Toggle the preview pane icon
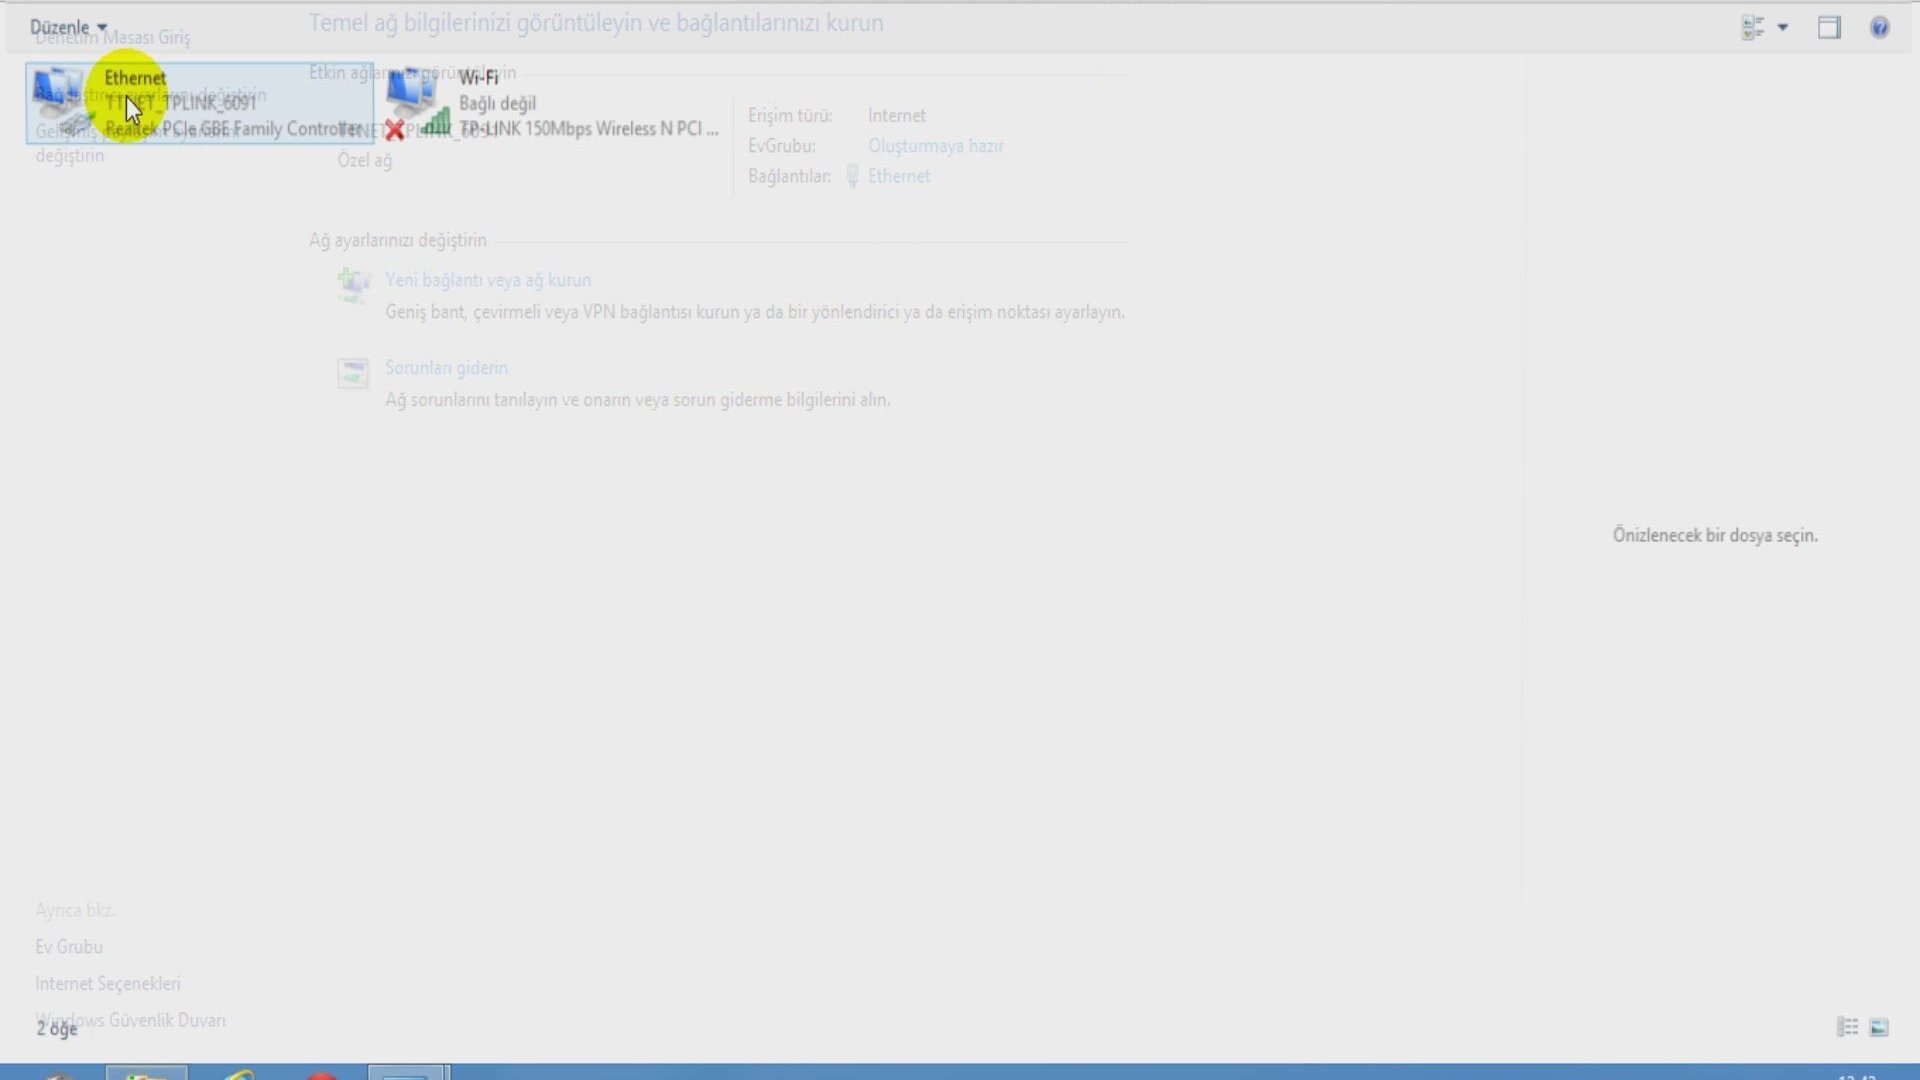Image resolution: width=1920 pixels, height=1080 pixels. [1829, 28]
